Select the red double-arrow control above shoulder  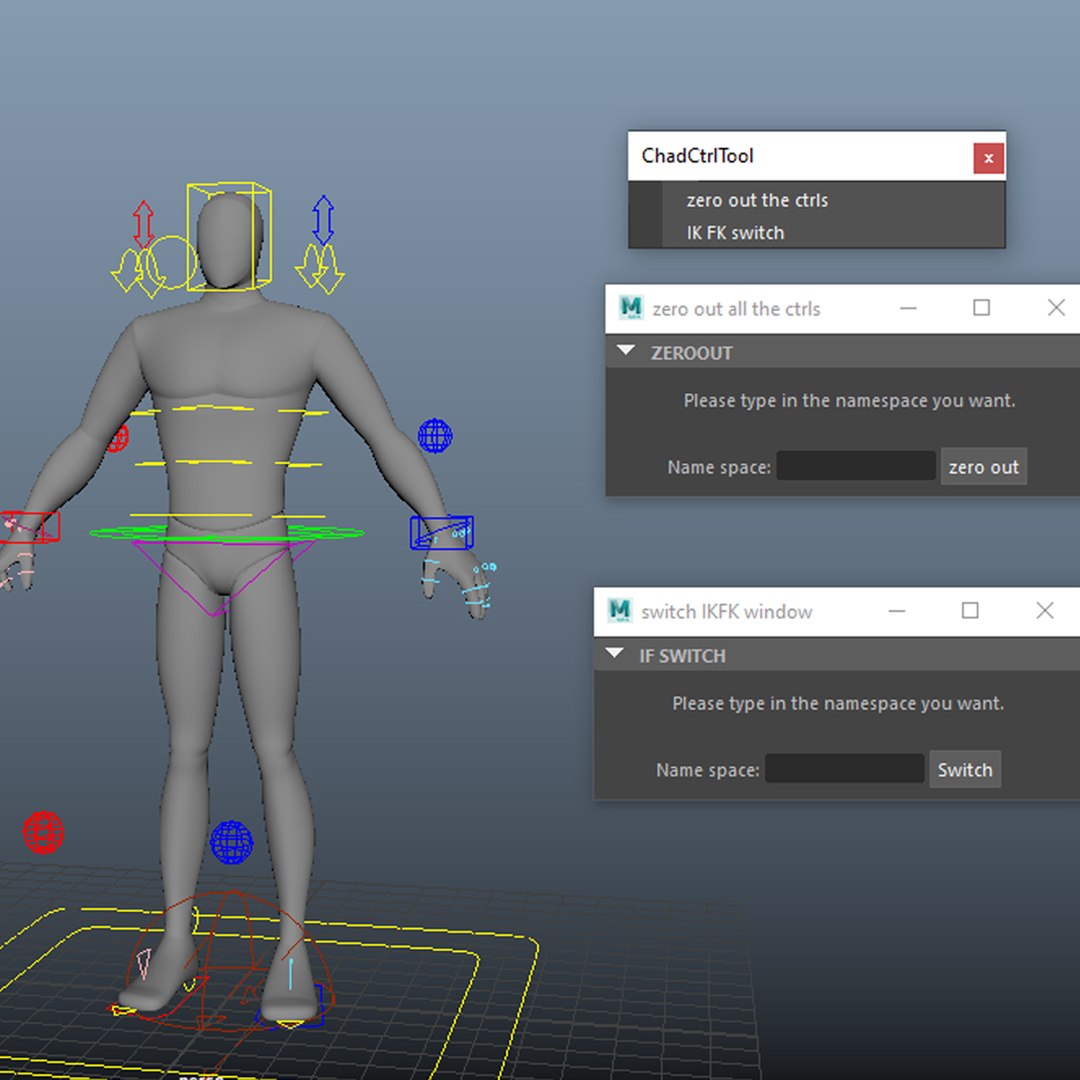(x=143, y=225)
